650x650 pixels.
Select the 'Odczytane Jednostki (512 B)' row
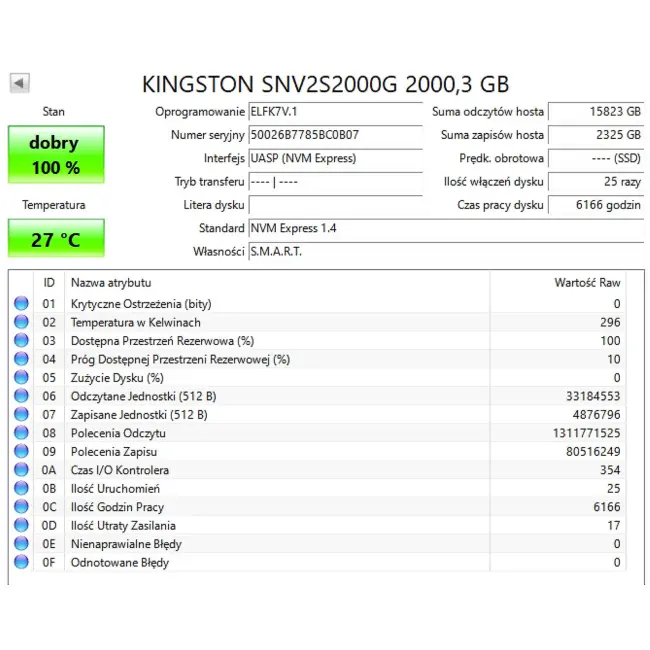pos(318,396)
